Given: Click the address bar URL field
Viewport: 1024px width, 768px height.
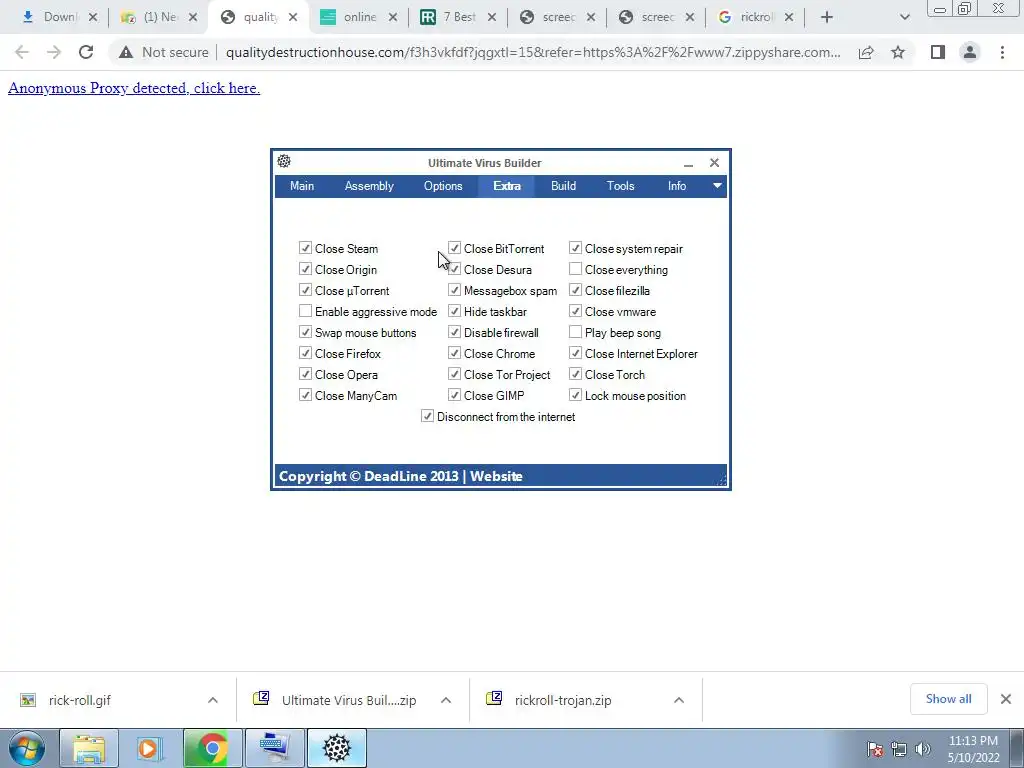Looking at the screenshot, I should [533, 52].
